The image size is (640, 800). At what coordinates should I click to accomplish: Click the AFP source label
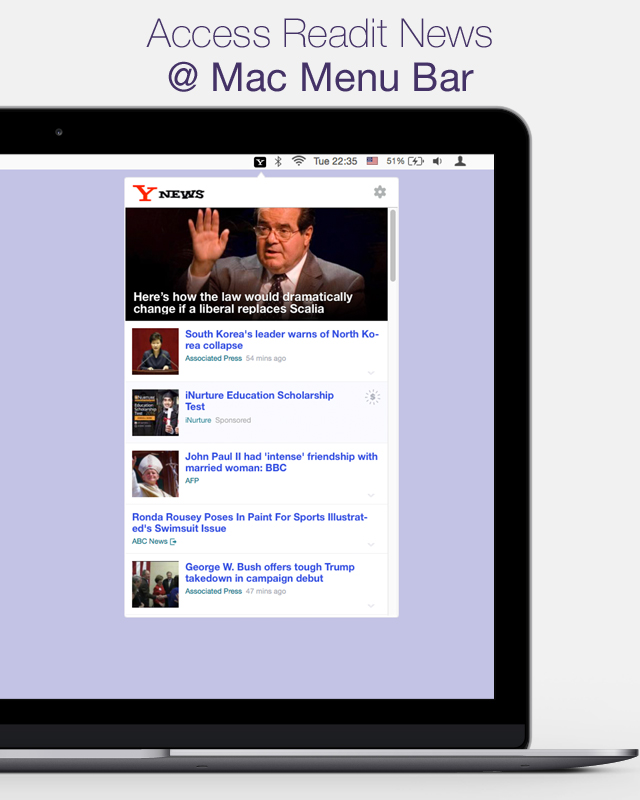coord(192,481)
